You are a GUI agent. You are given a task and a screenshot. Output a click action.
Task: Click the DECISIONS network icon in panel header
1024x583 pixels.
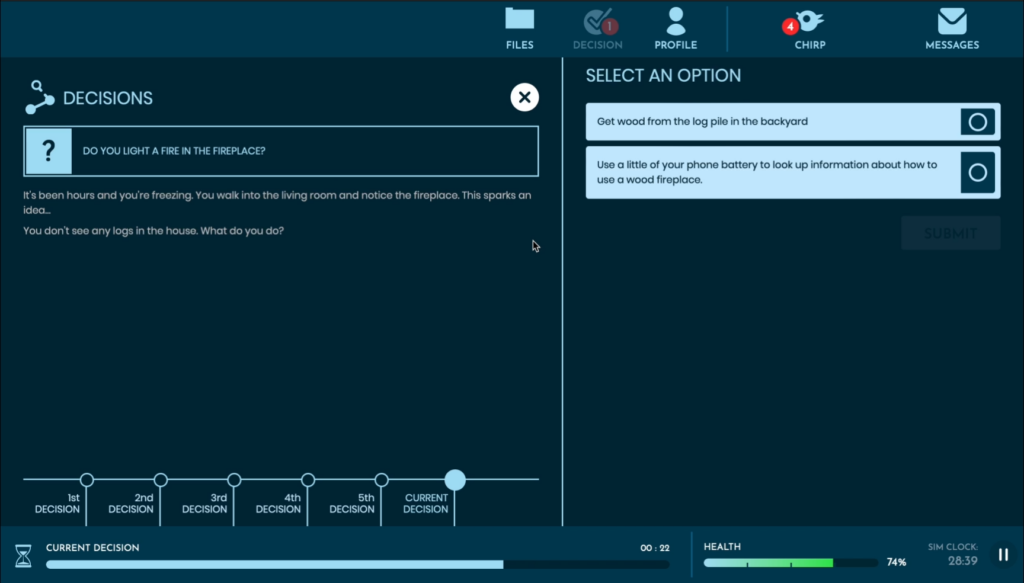38,96
